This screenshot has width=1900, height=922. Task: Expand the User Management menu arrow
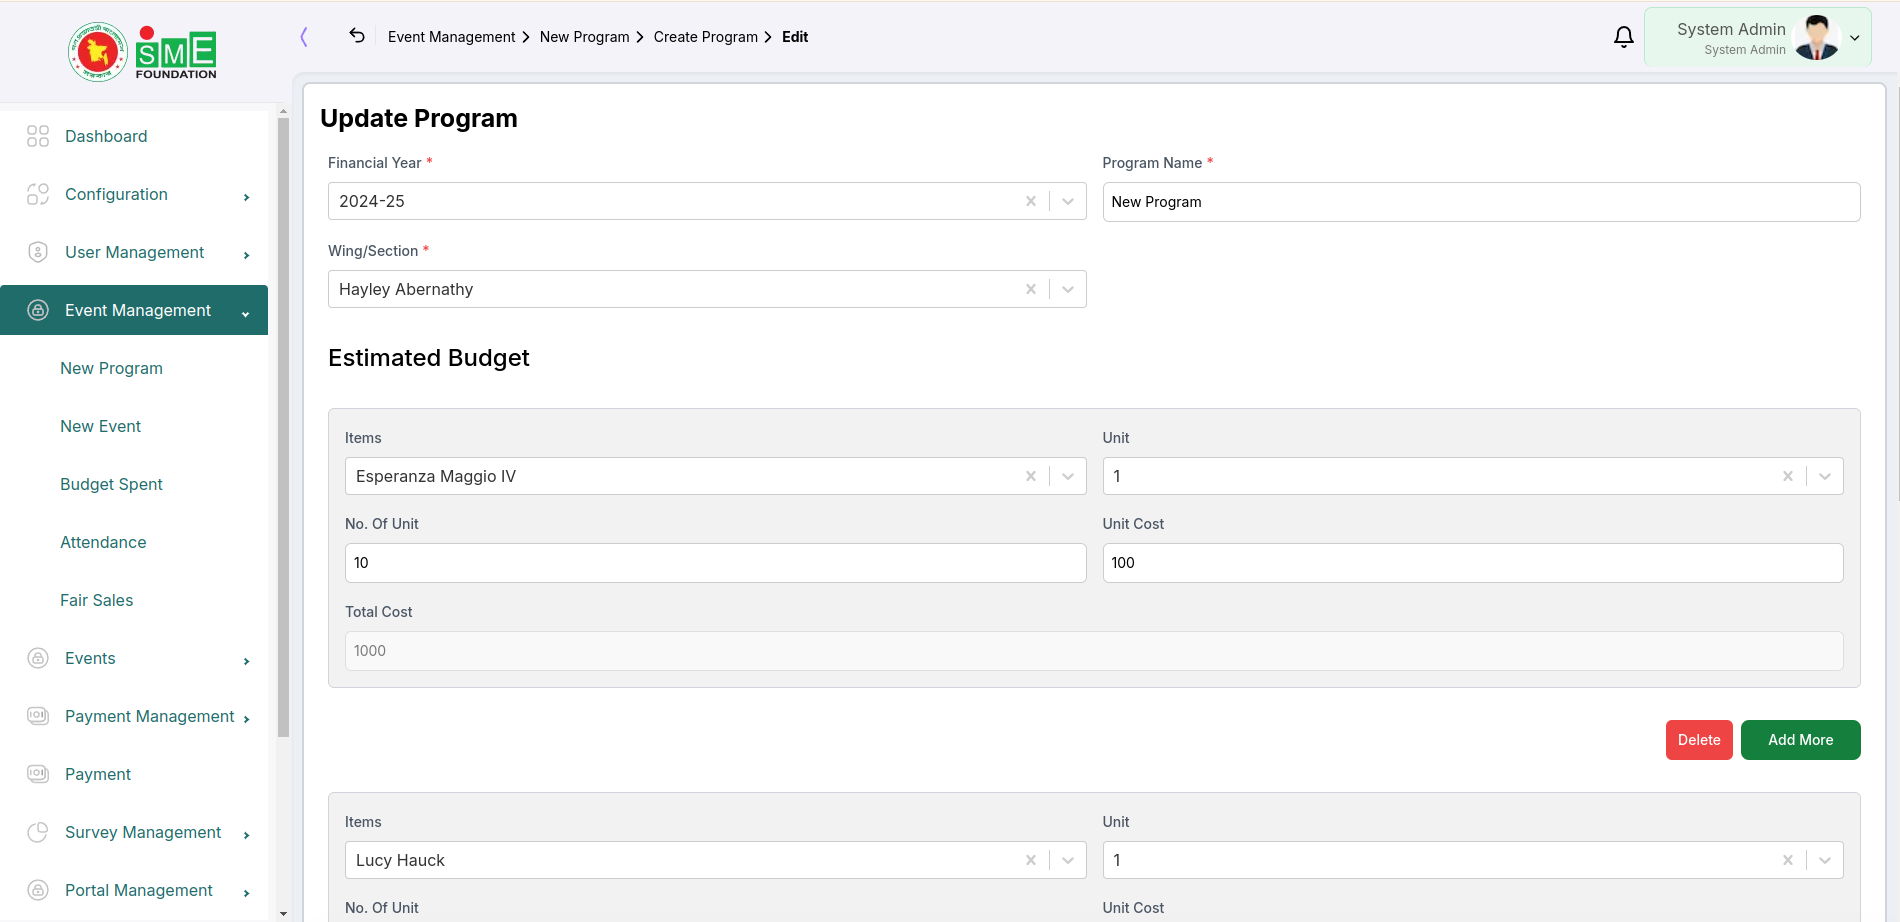click(246, 255)
